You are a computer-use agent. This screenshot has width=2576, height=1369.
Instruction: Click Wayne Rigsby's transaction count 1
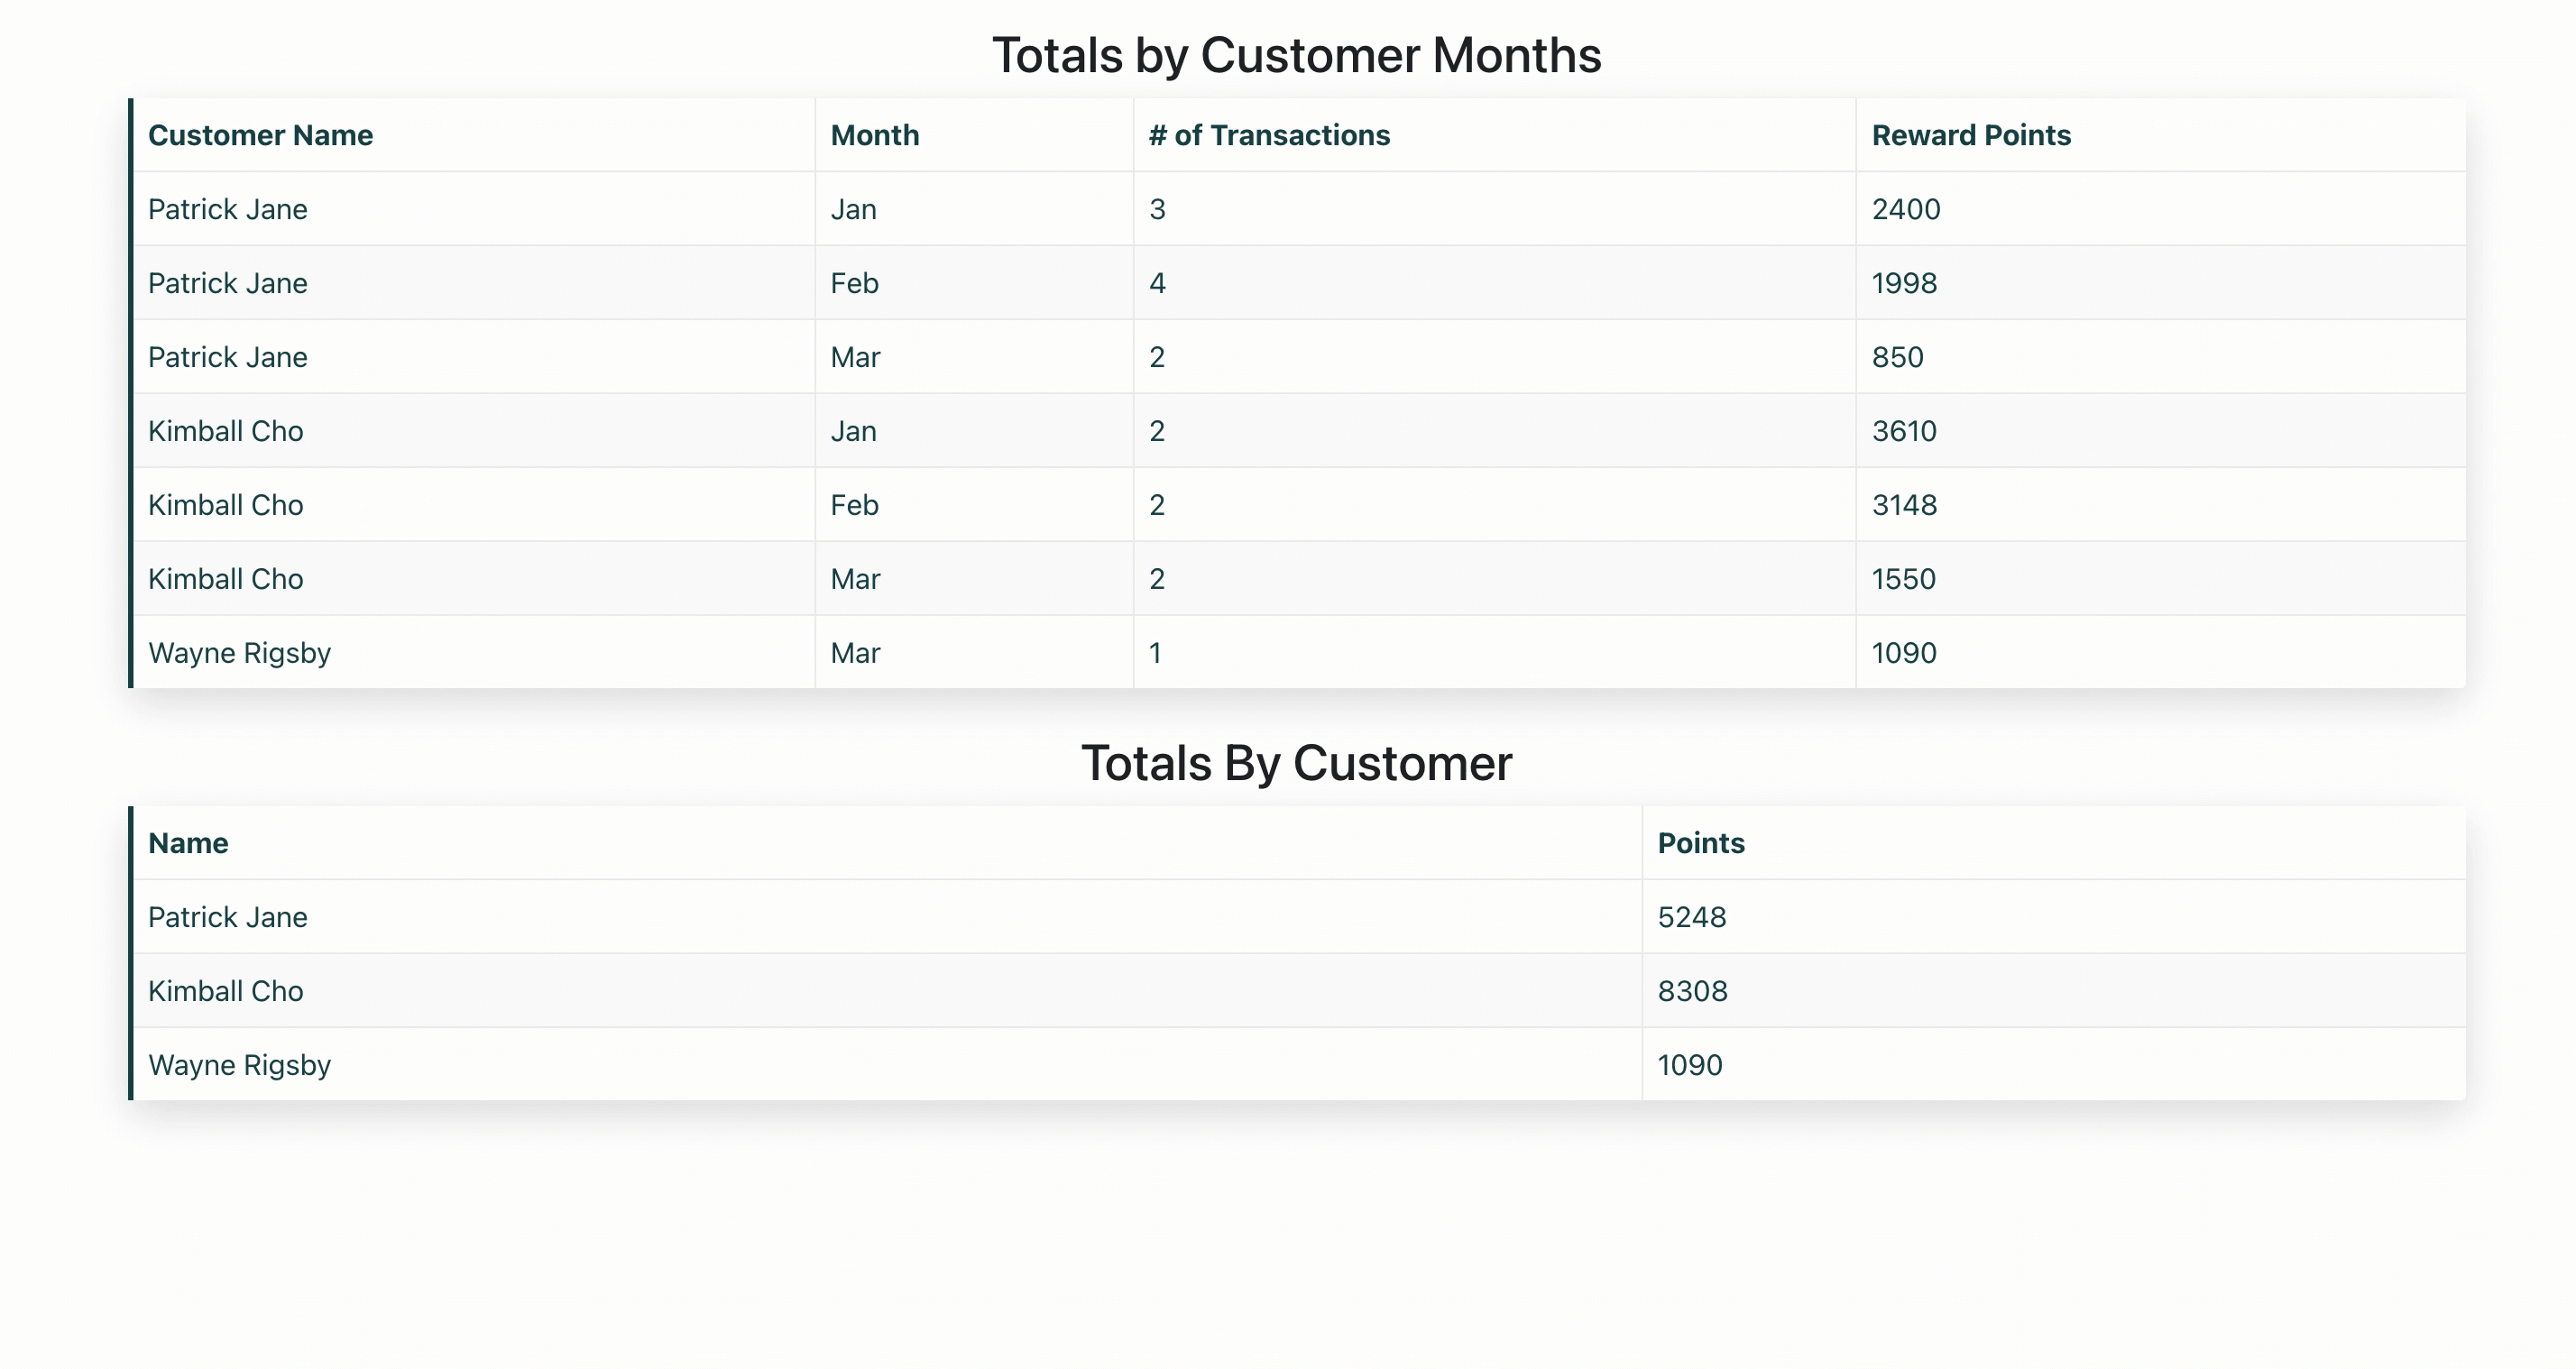[x=1155, y=653]
